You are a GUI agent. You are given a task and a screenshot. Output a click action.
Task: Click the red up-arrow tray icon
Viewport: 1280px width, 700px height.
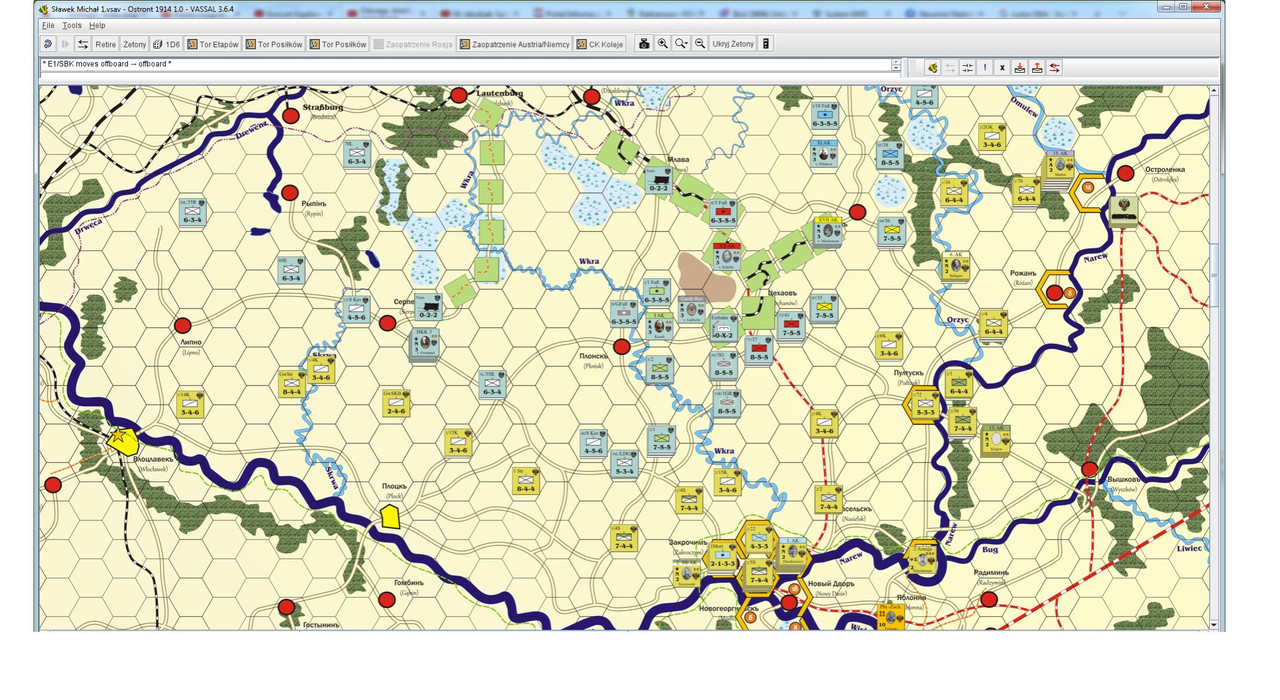click(x=1037, y=67)
